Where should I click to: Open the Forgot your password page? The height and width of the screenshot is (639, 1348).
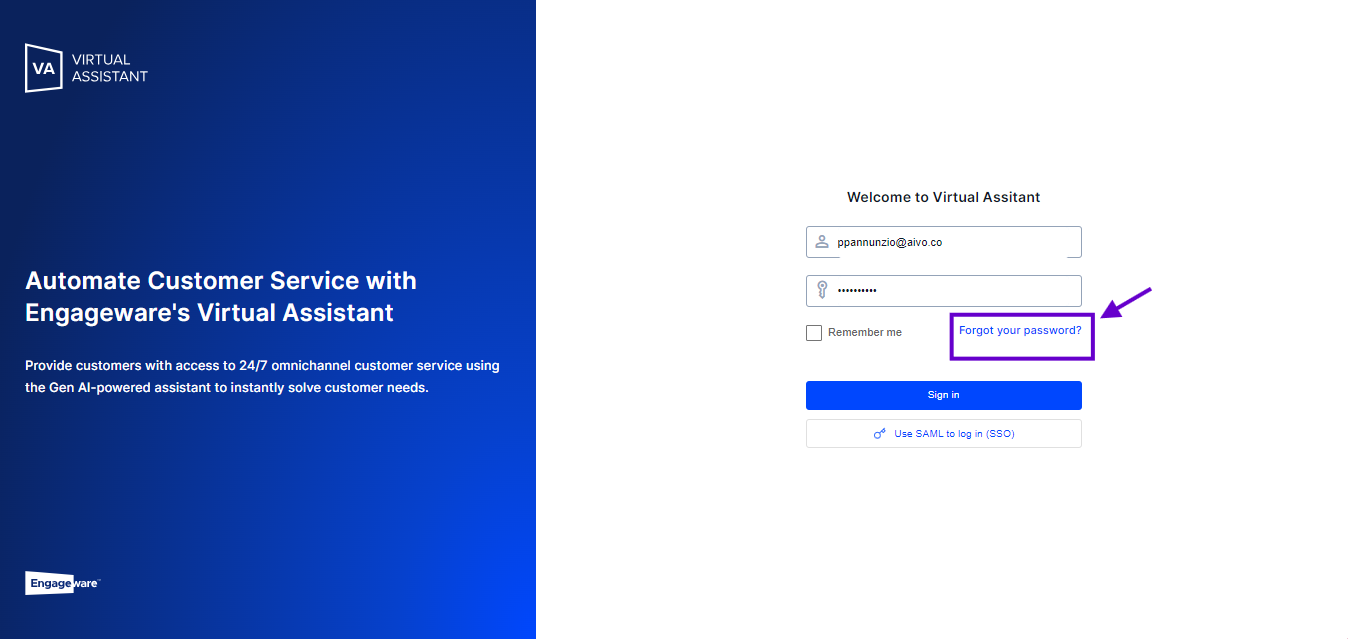[1020, 329]
